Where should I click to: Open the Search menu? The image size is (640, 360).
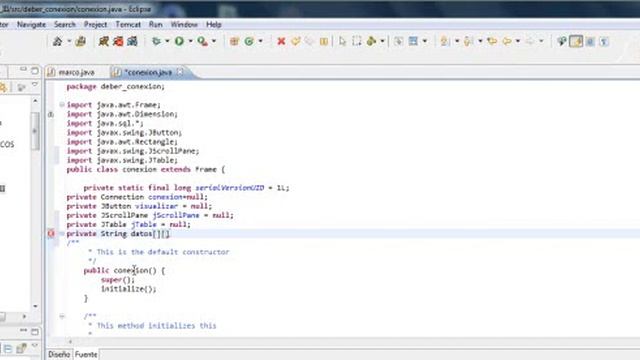[x=64, y=24]
